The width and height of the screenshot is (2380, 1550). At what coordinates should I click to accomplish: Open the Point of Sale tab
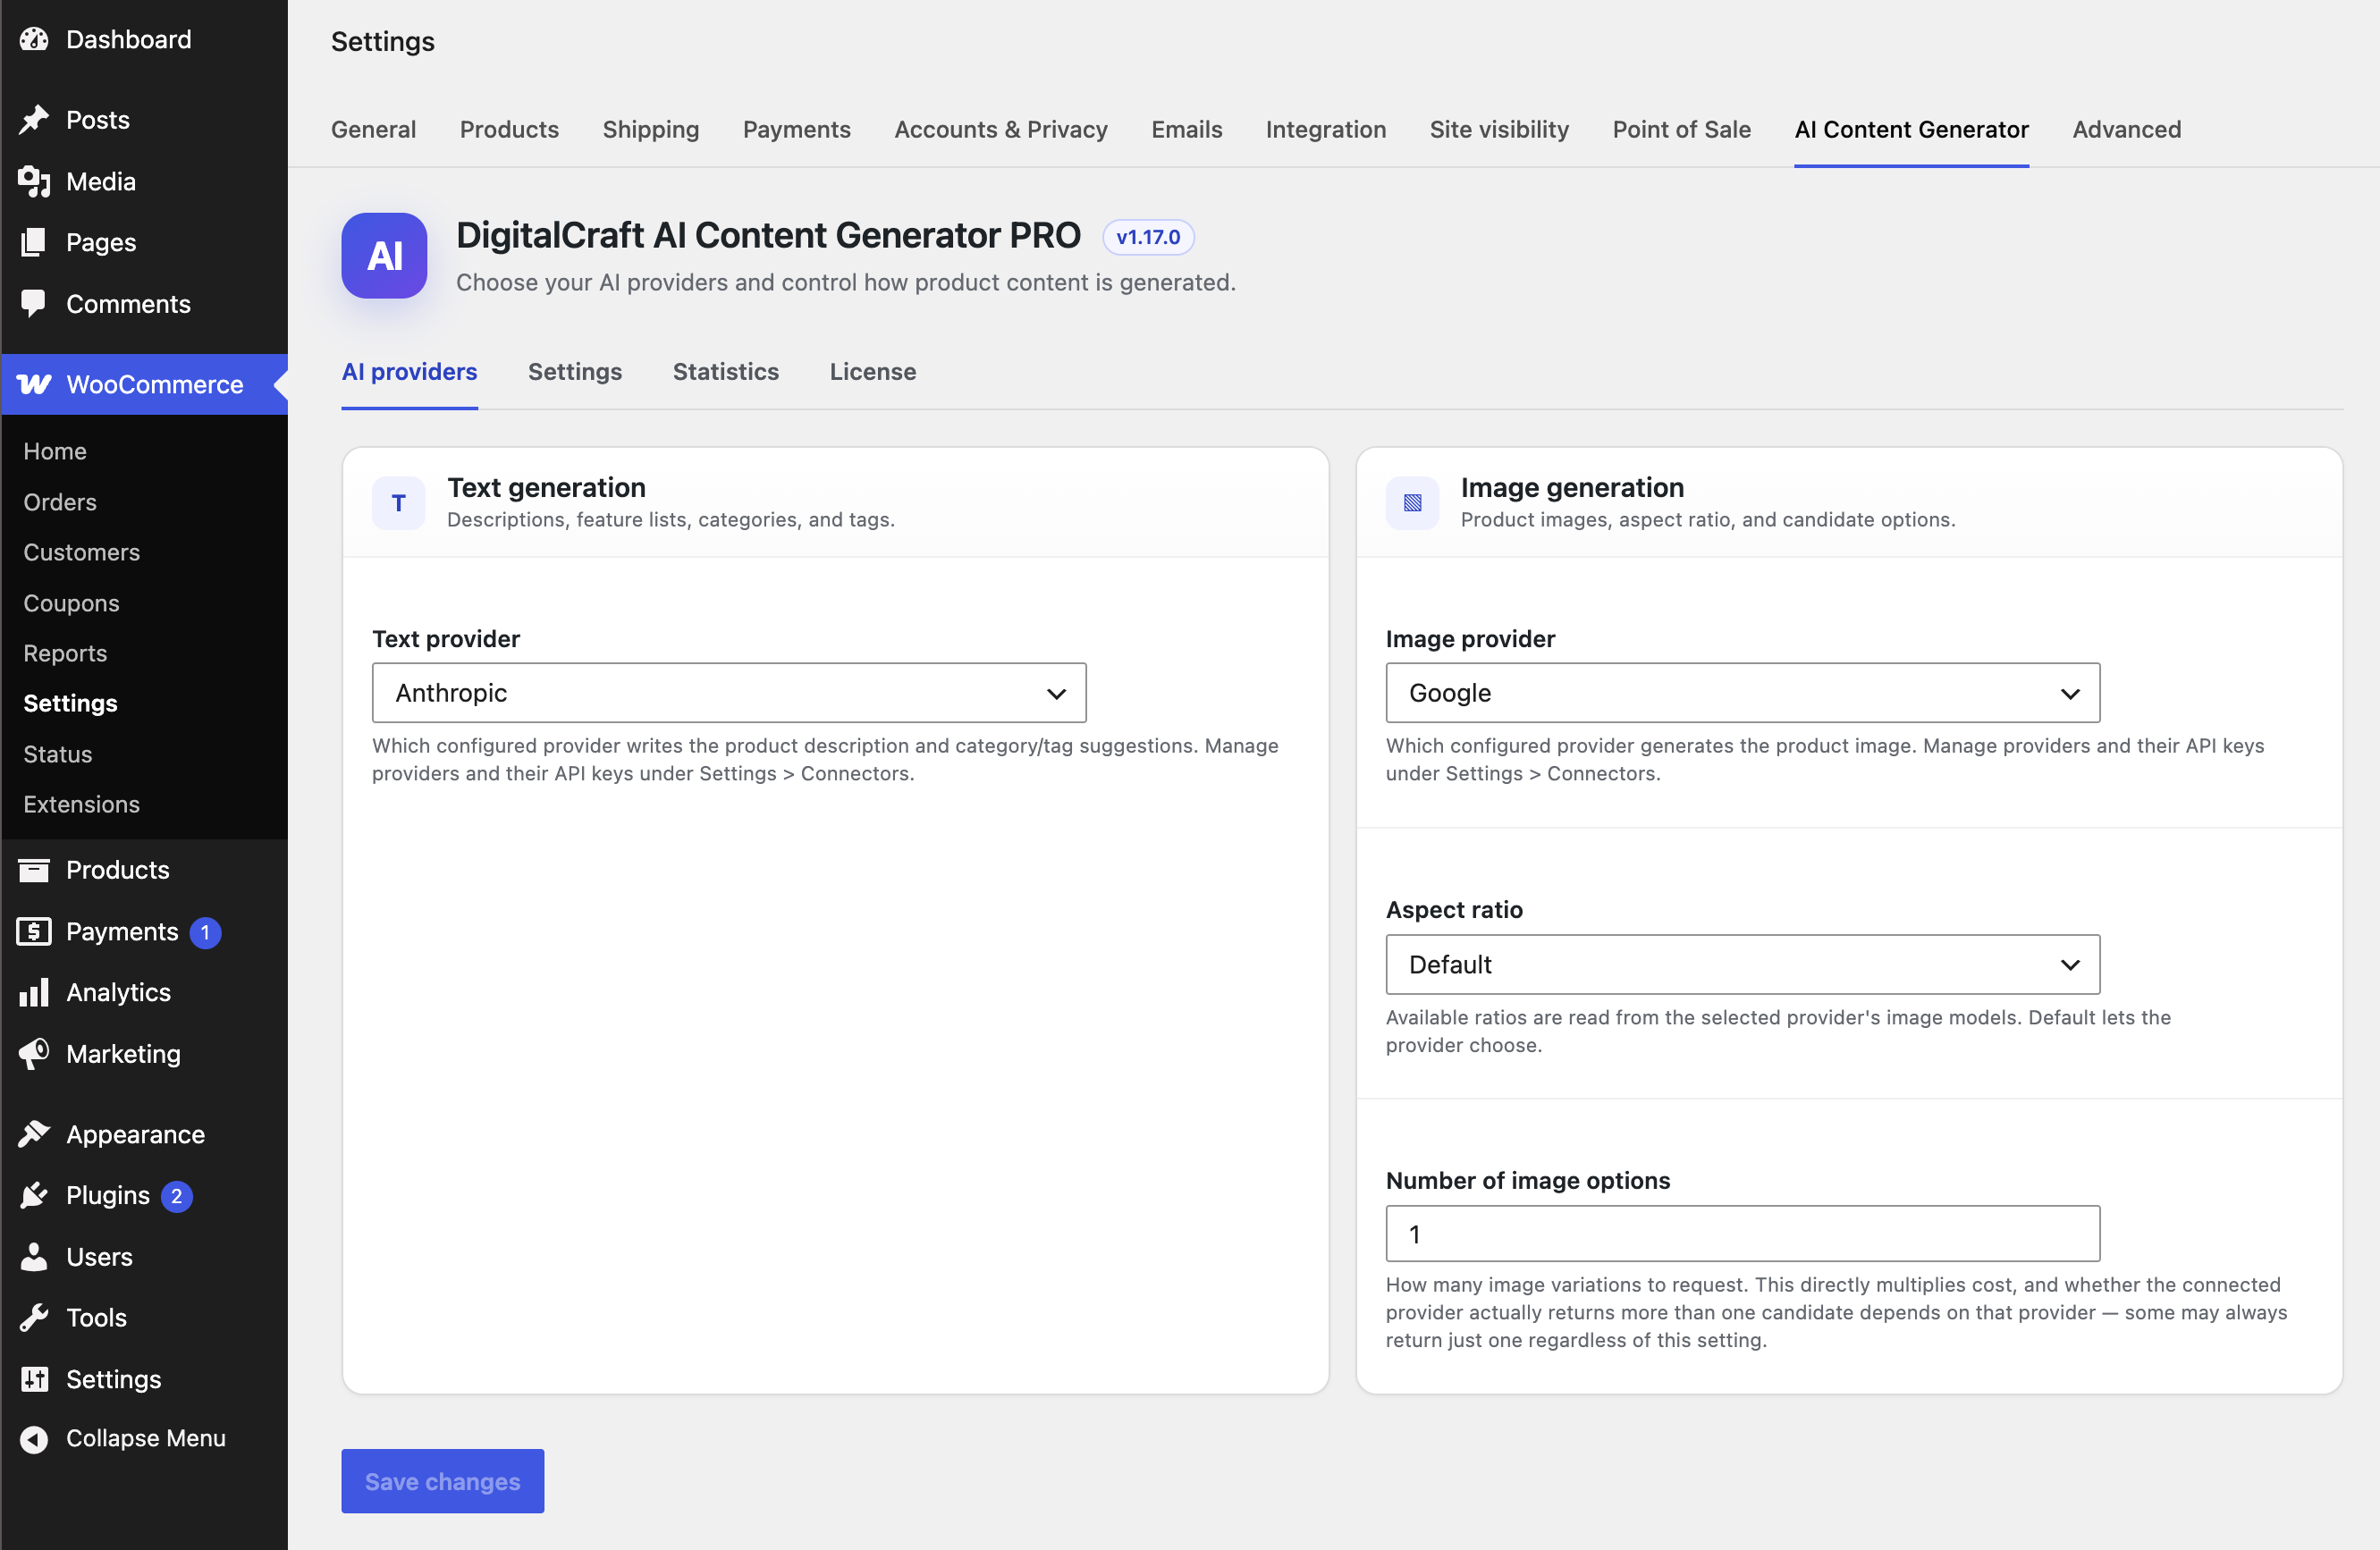[1682, 129]
